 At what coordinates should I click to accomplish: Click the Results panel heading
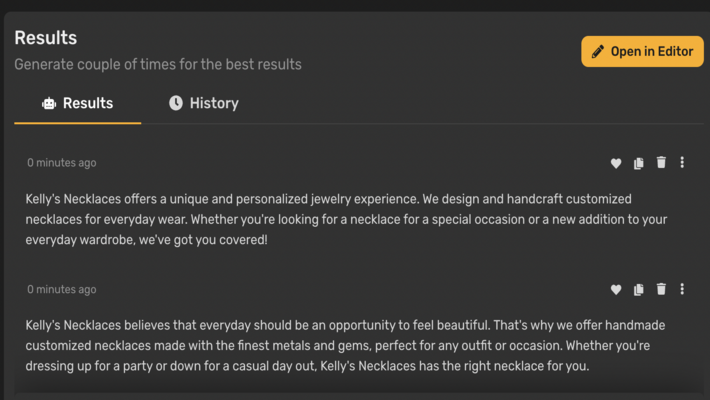tap(45, 38)
